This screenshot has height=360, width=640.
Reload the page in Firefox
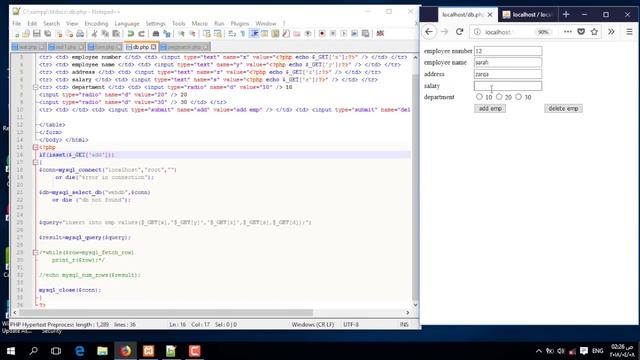point(460,32)
